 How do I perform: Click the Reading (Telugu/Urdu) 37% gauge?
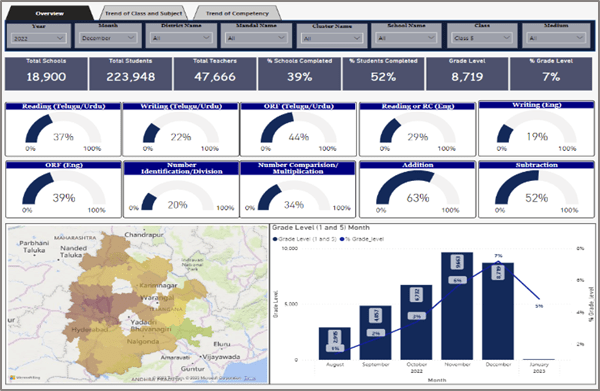point(63,129)
